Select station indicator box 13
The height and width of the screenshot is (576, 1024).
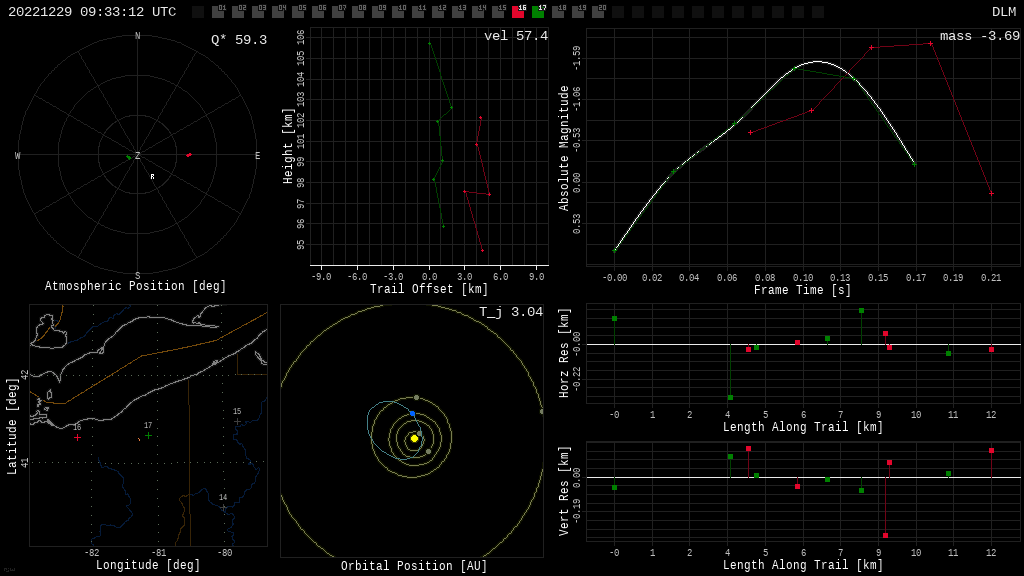click(x=458, y=11)
